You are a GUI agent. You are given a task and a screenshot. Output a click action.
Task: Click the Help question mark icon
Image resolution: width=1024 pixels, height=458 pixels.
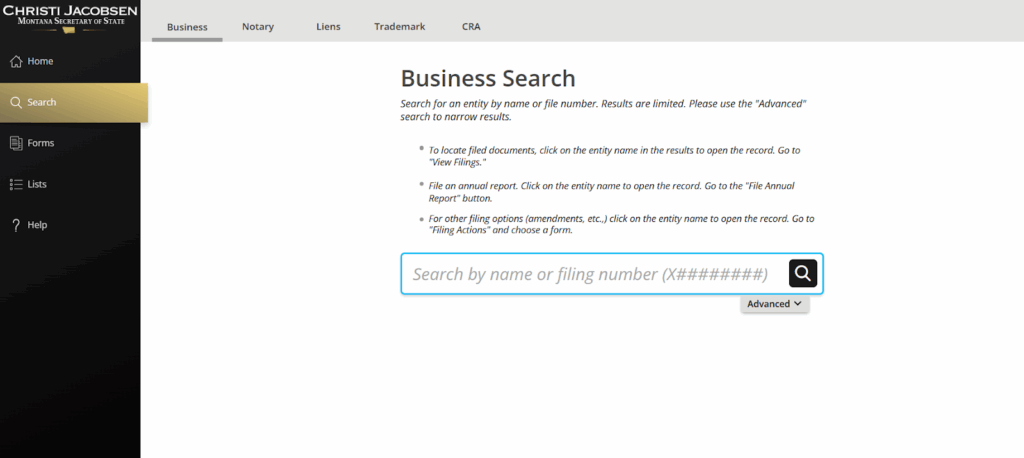coord(16,226)
